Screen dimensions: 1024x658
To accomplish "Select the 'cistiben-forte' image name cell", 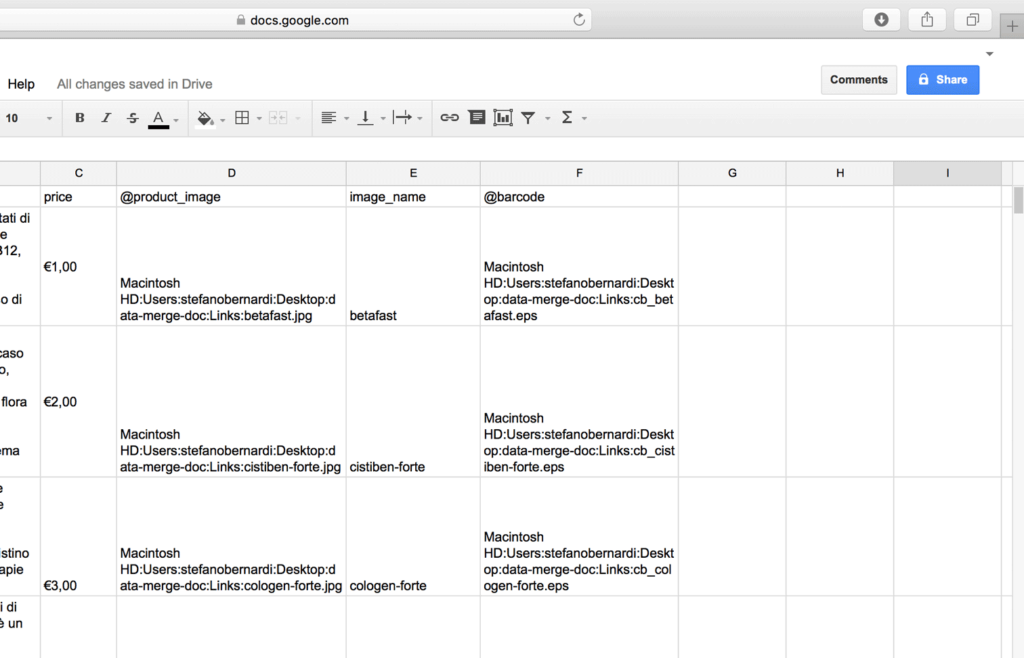I will click(x=413, y=401).
